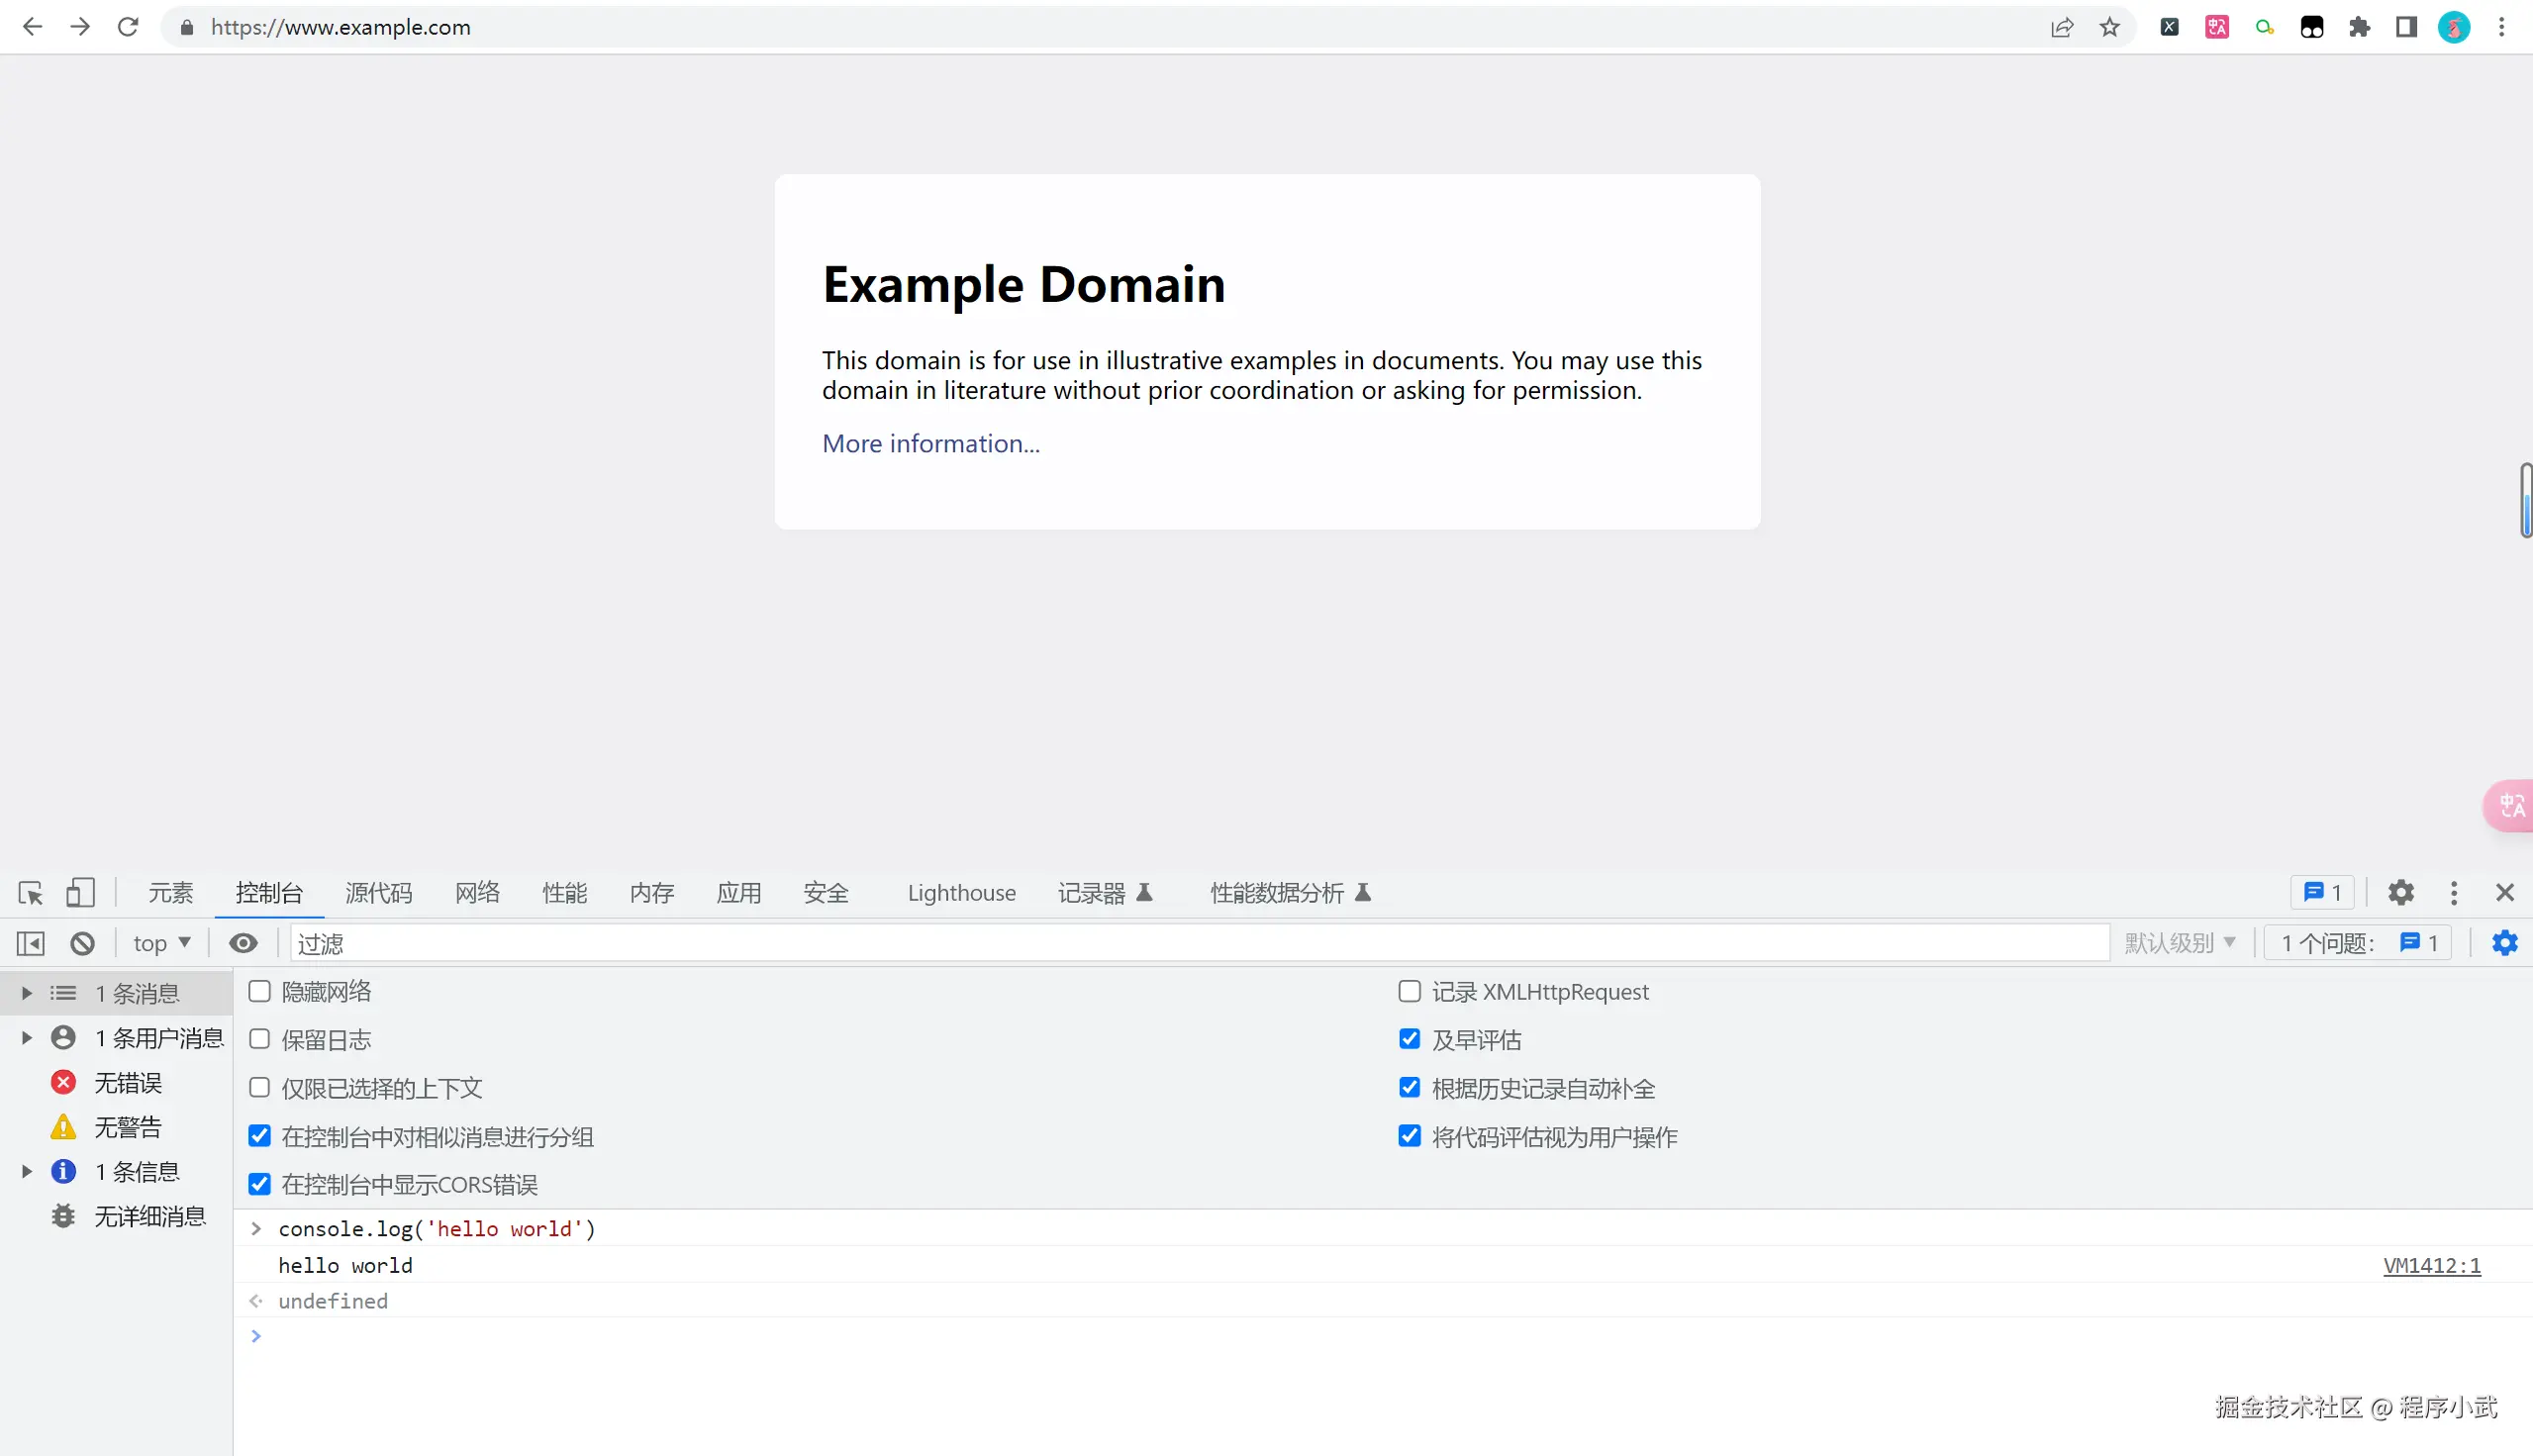Open the top context dropdown

161,943
